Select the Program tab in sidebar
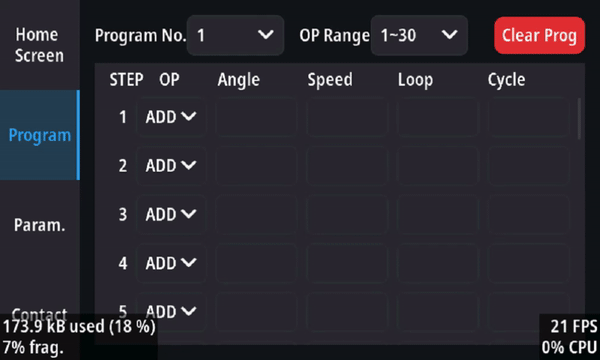Viewport: 600px width, 360px height. pos(39,135)
